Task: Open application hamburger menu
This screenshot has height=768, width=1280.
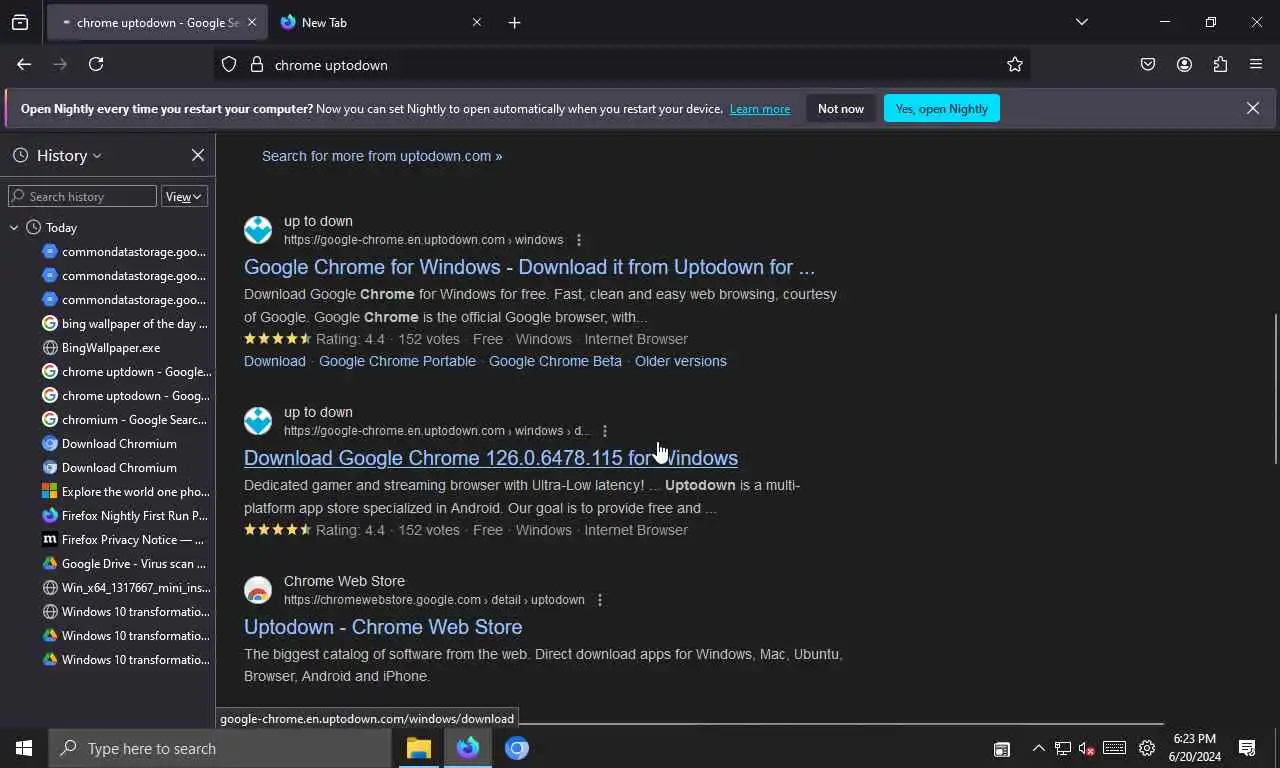Action: [1256, 65]
